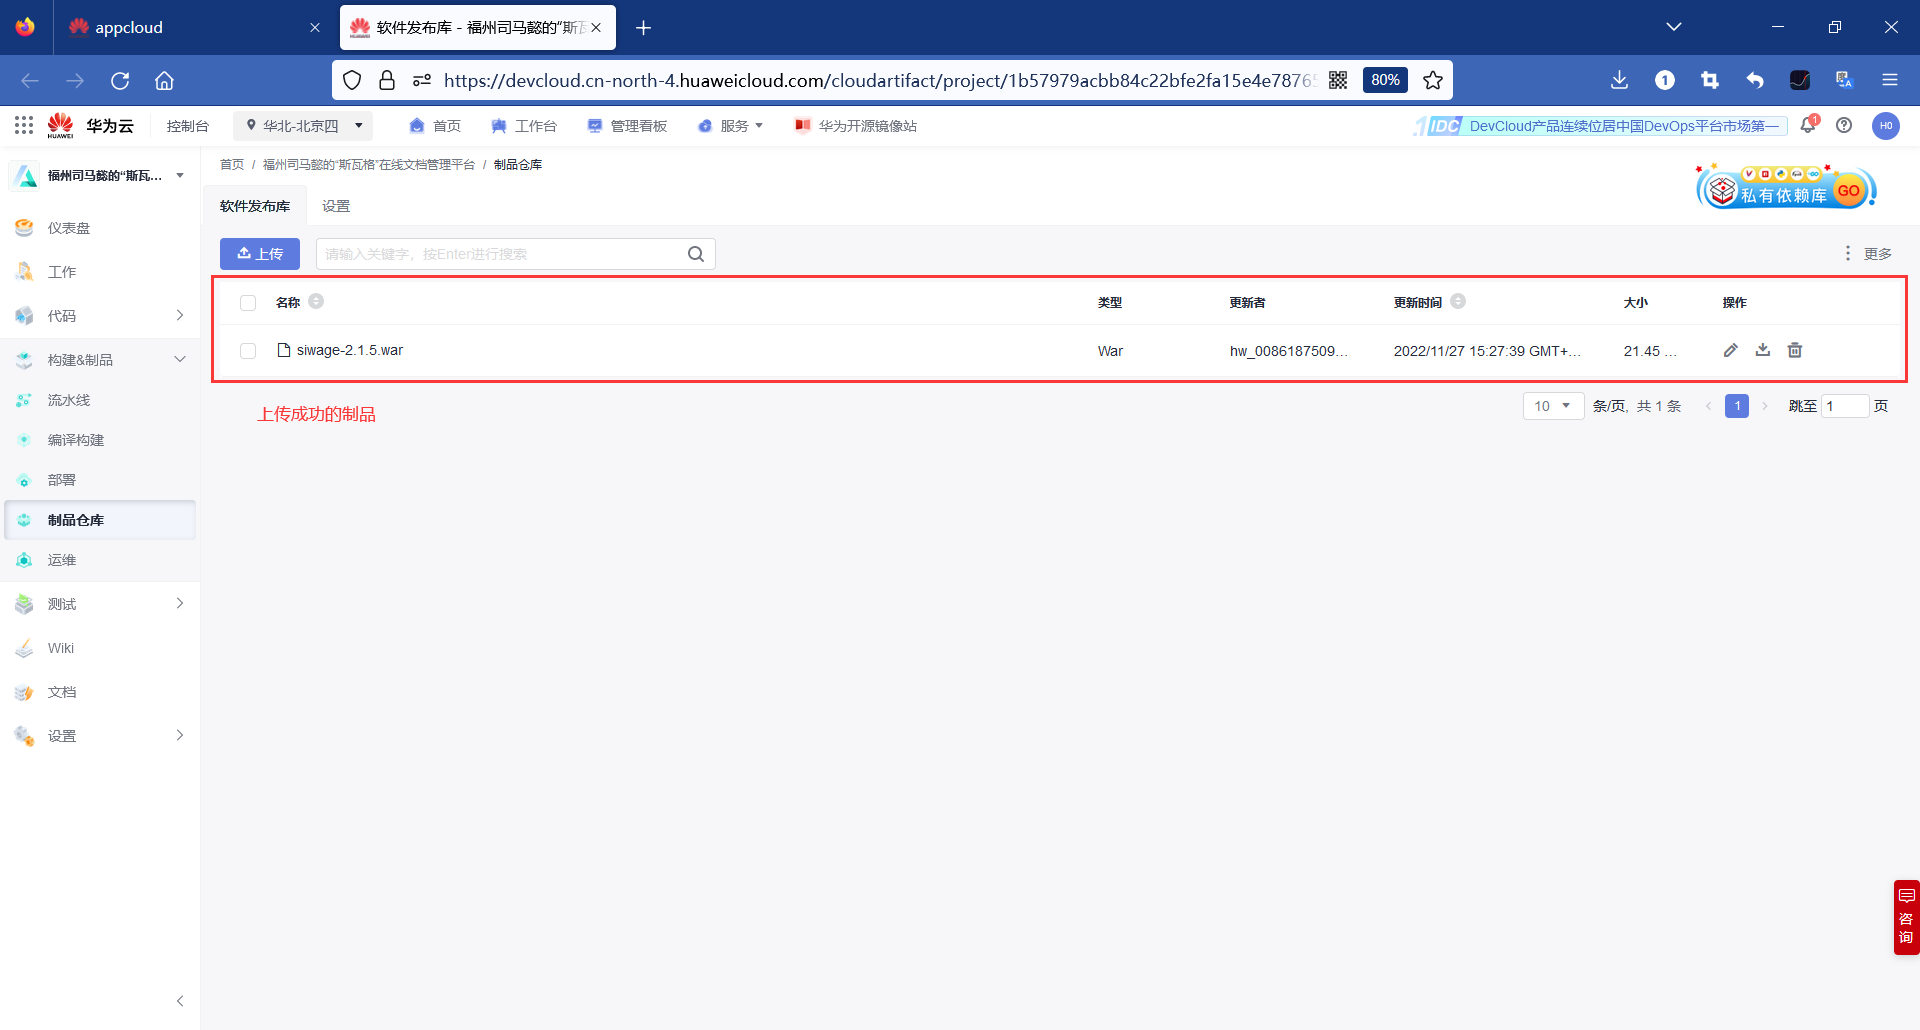The height and width of the screenshot is (1030, 1920).
Task: Collapse the left sidebar
Action: pos(180,1001)
